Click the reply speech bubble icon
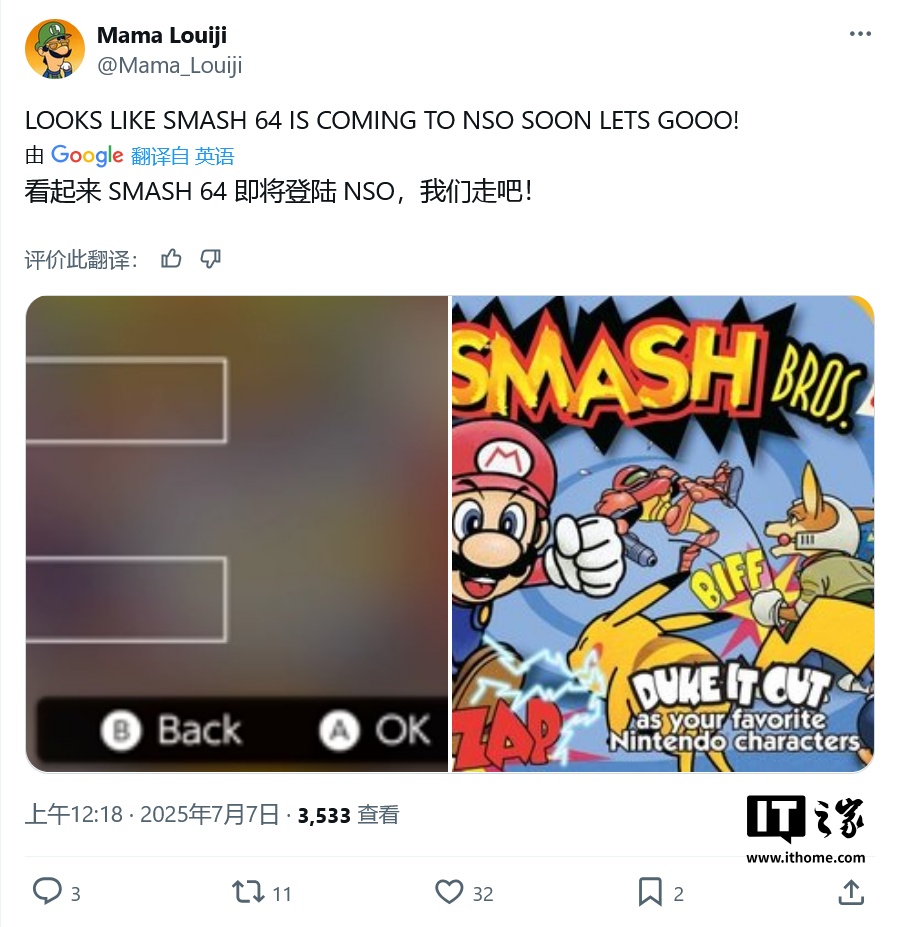 [47, 892]
